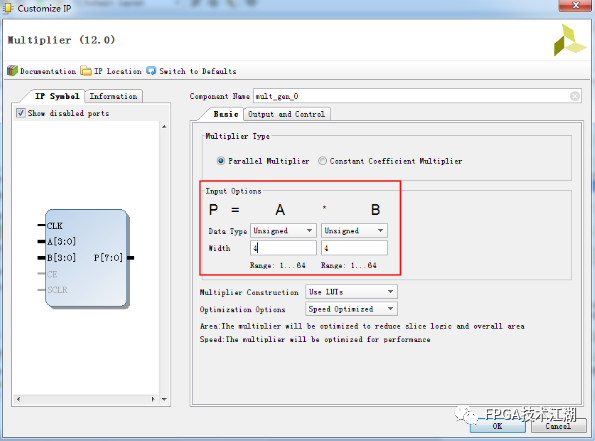The height and width of the screenshot is (441, 595).
Task: Click the CLK port on the IP symbol
Action: pyautogui.click(x=55, y=226)
